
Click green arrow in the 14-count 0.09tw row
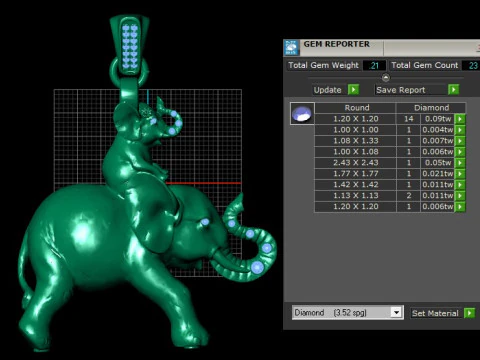[460, 119]
